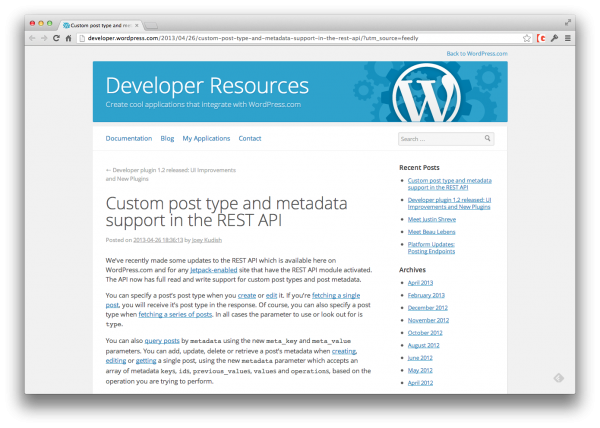Open recent post Platform Updates: Posting Endpoints
This screenshot has width=600, height=428.
[431, 248]
